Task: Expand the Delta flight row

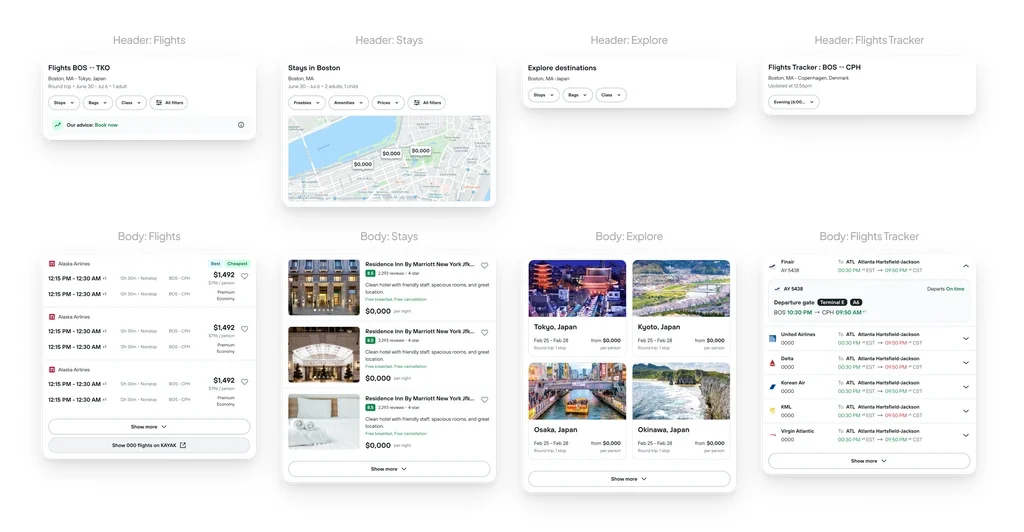Action: pyautogui.click(x=966, y=362)
